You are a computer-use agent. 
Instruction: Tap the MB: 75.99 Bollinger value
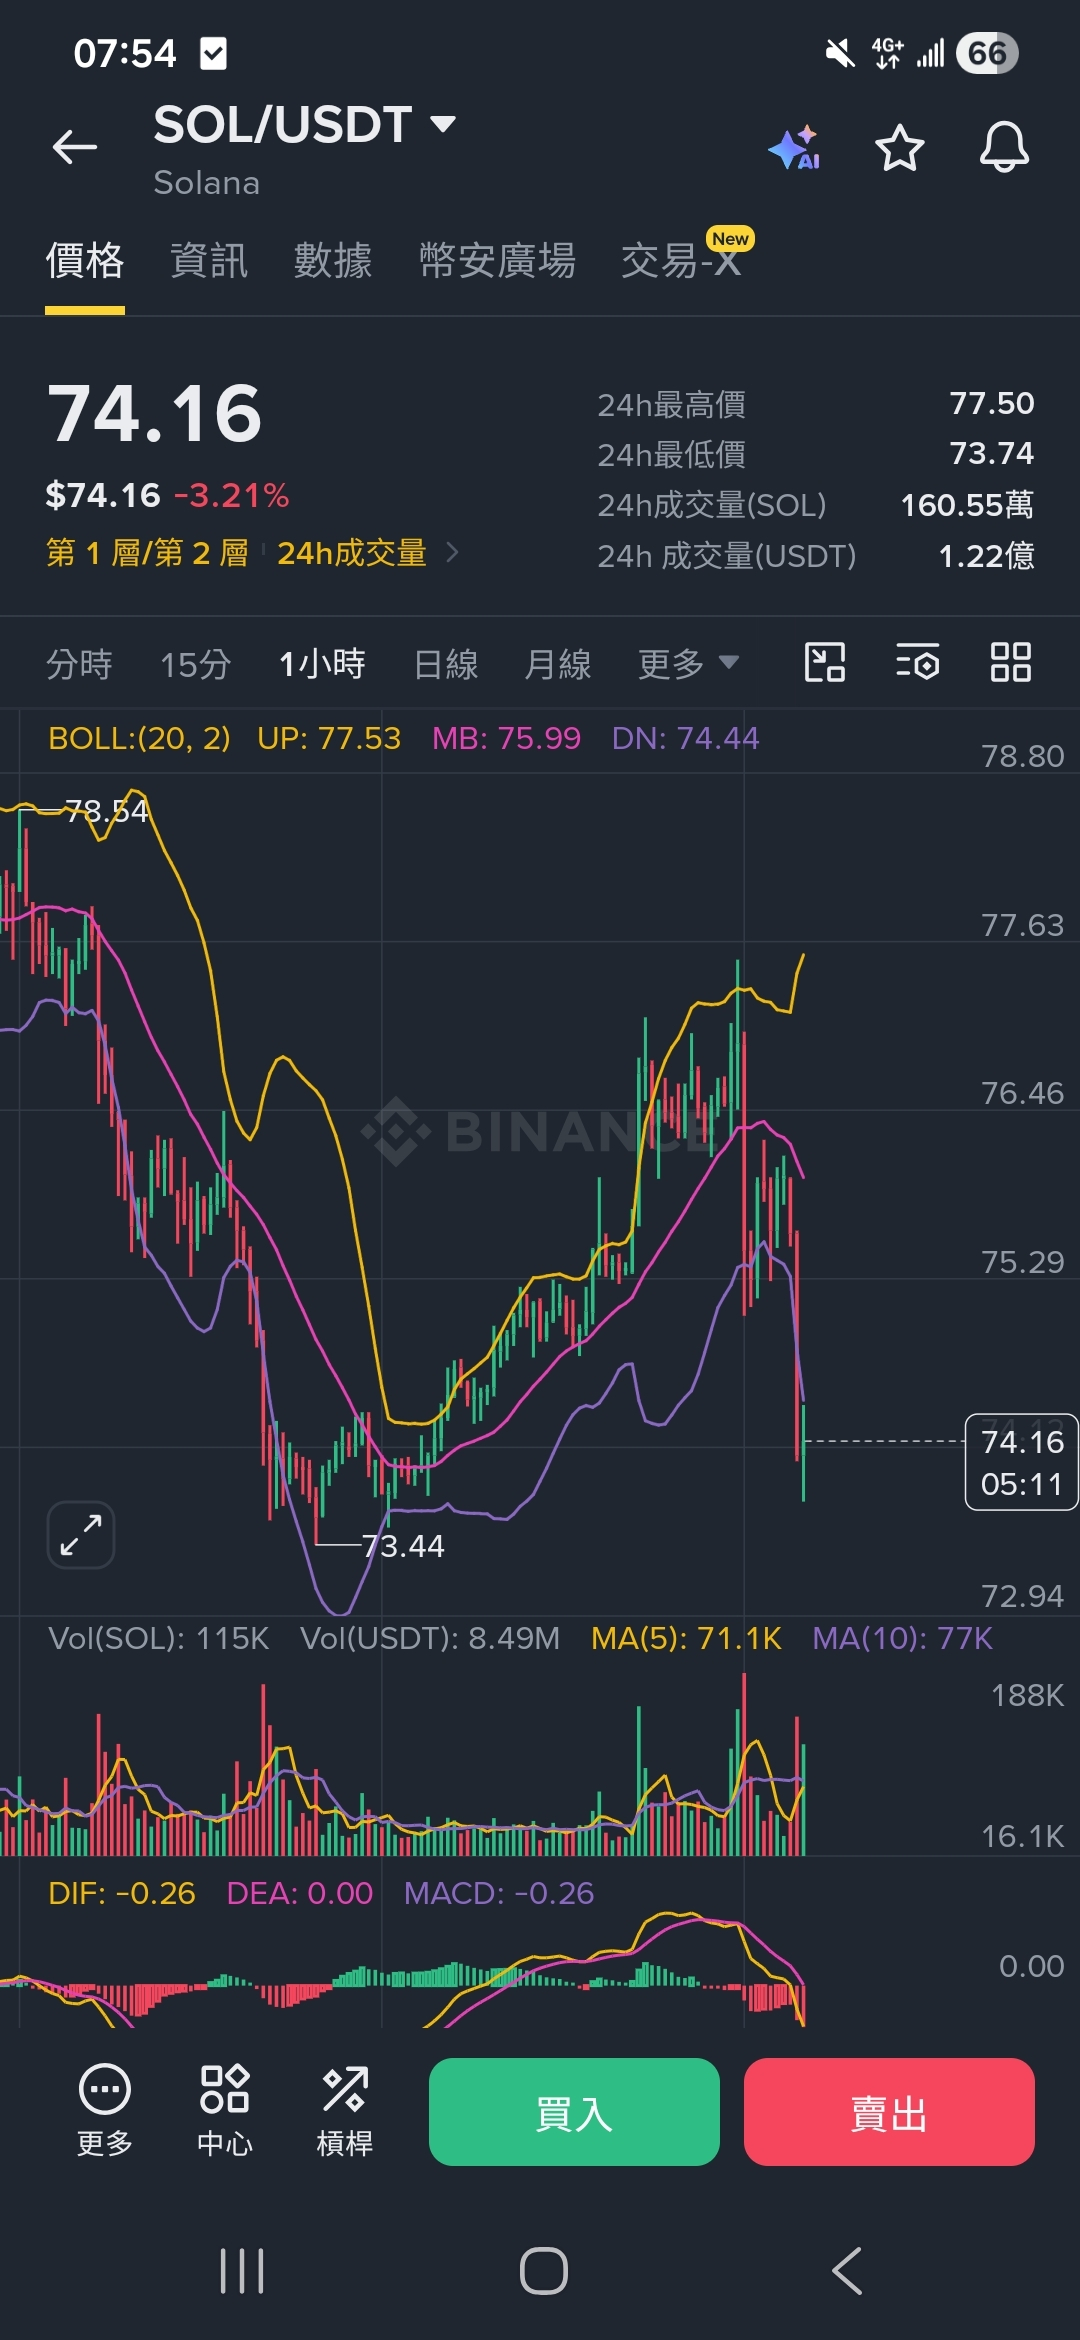point(506,738)
